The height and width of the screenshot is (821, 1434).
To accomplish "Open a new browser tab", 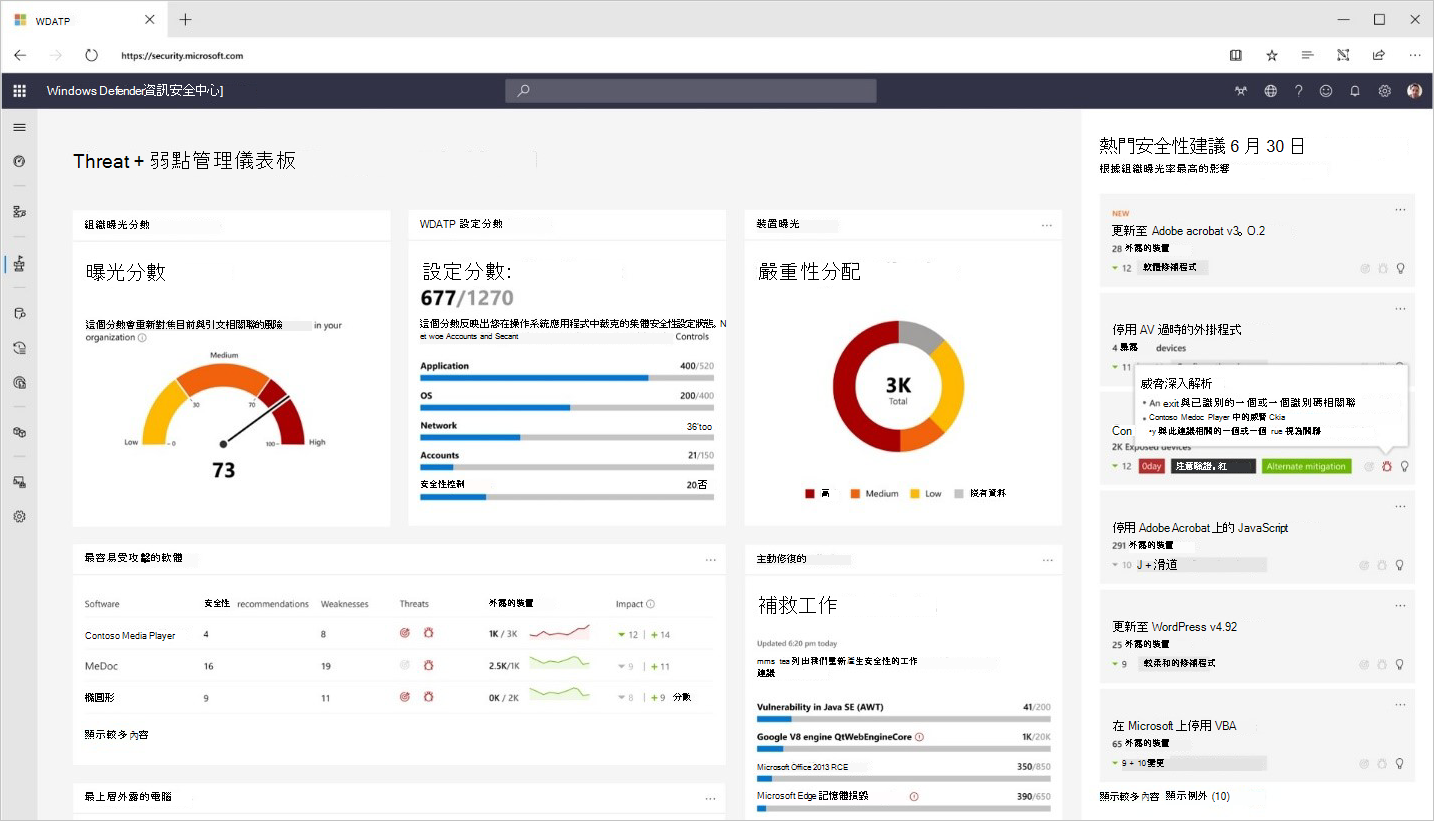I will pyautogui.click(x=185, y=20).
